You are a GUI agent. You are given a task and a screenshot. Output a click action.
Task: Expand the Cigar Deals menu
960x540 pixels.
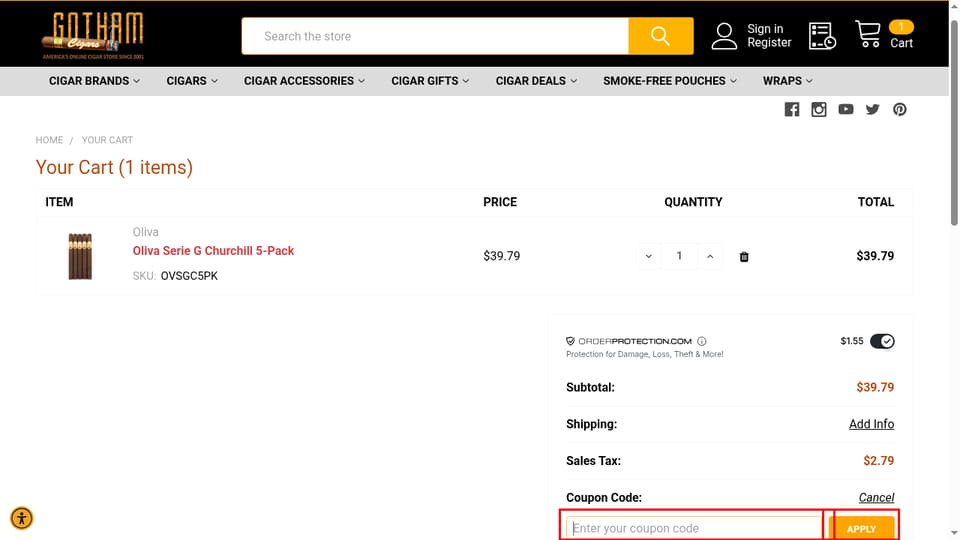point(536,81)
